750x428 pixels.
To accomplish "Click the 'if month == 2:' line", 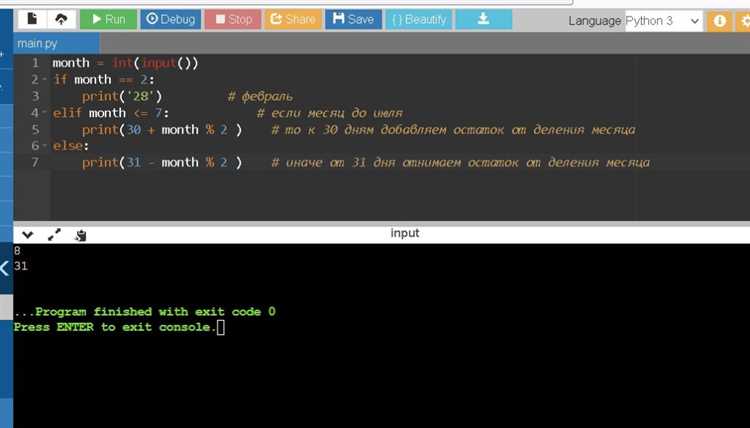I will pos(103,80).
